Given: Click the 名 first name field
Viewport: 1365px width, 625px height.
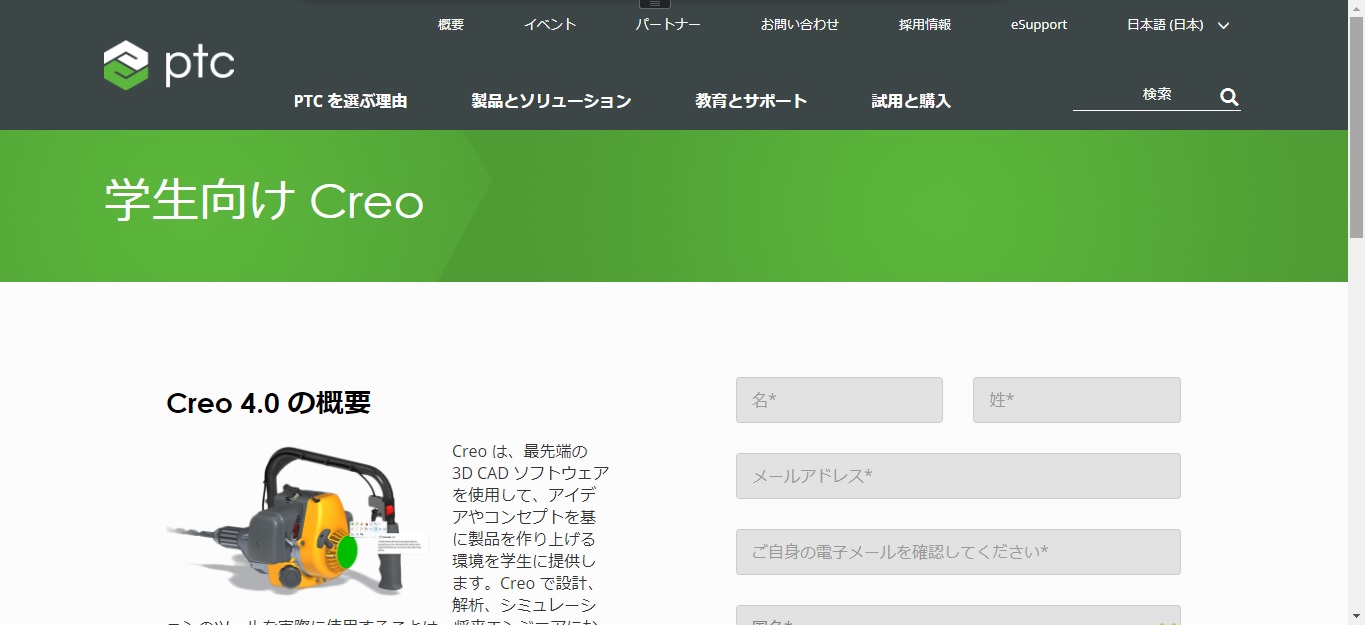Looking at the screenshot, I should pos(838,399).
